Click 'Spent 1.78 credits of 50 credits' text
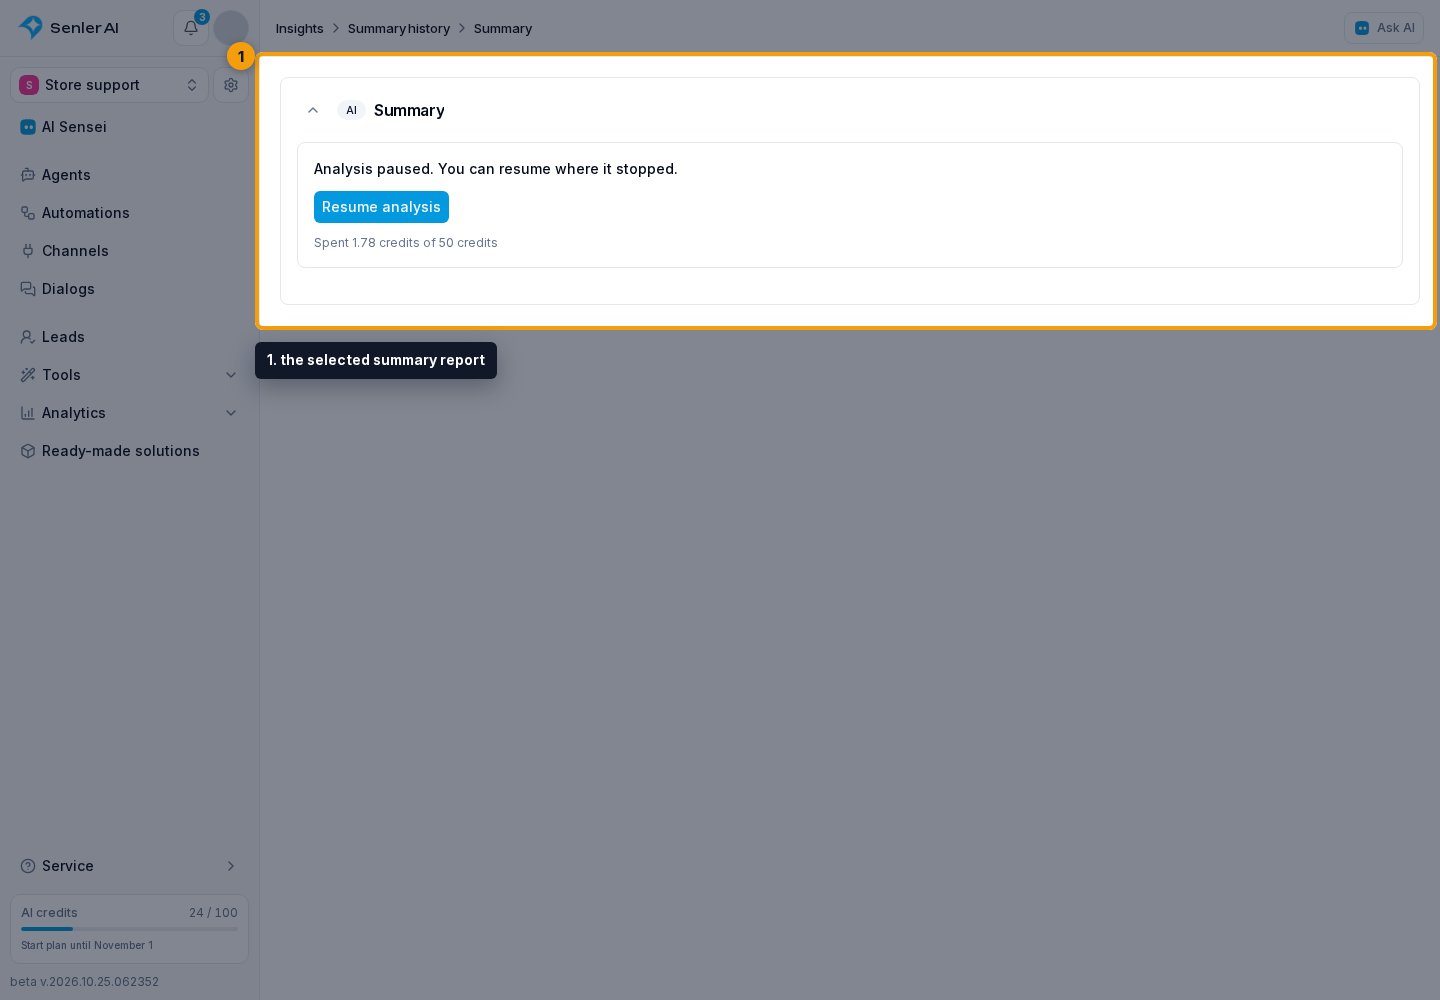Screen dimensions: 1440x1000 406,243
